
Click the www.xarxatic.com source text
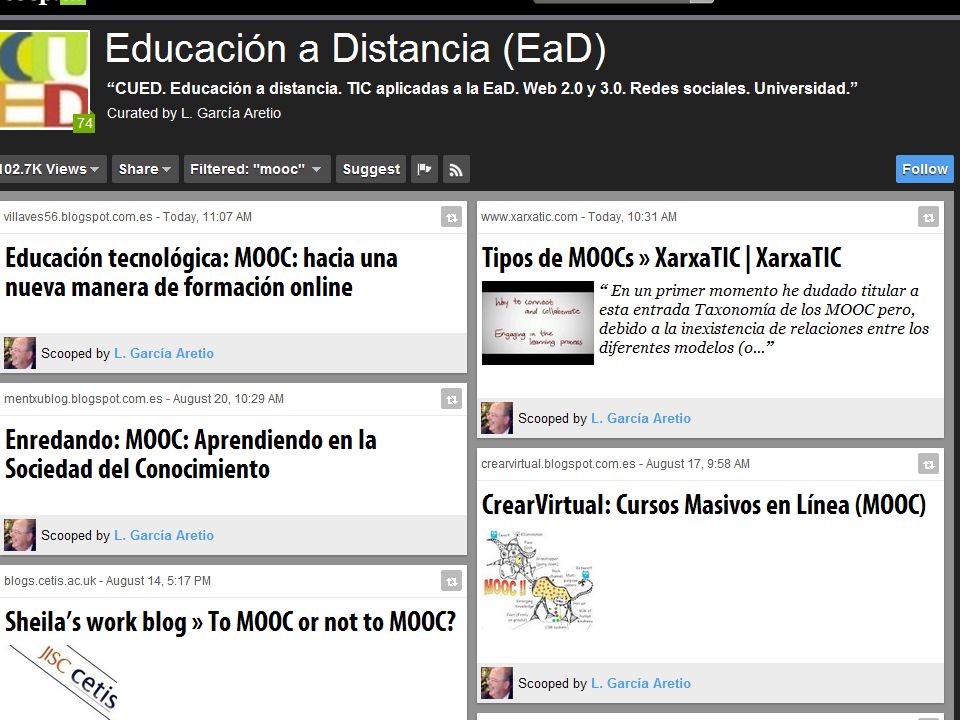[x=529, y=217]
